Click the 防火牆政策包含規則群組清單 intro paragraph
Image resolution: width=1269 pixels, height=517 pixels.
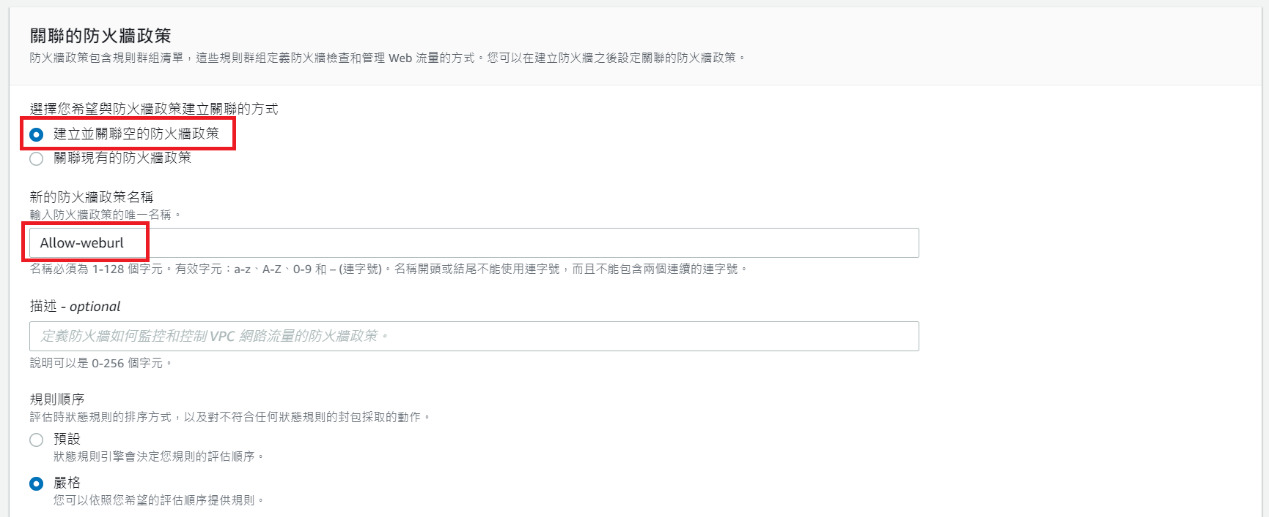388,57
